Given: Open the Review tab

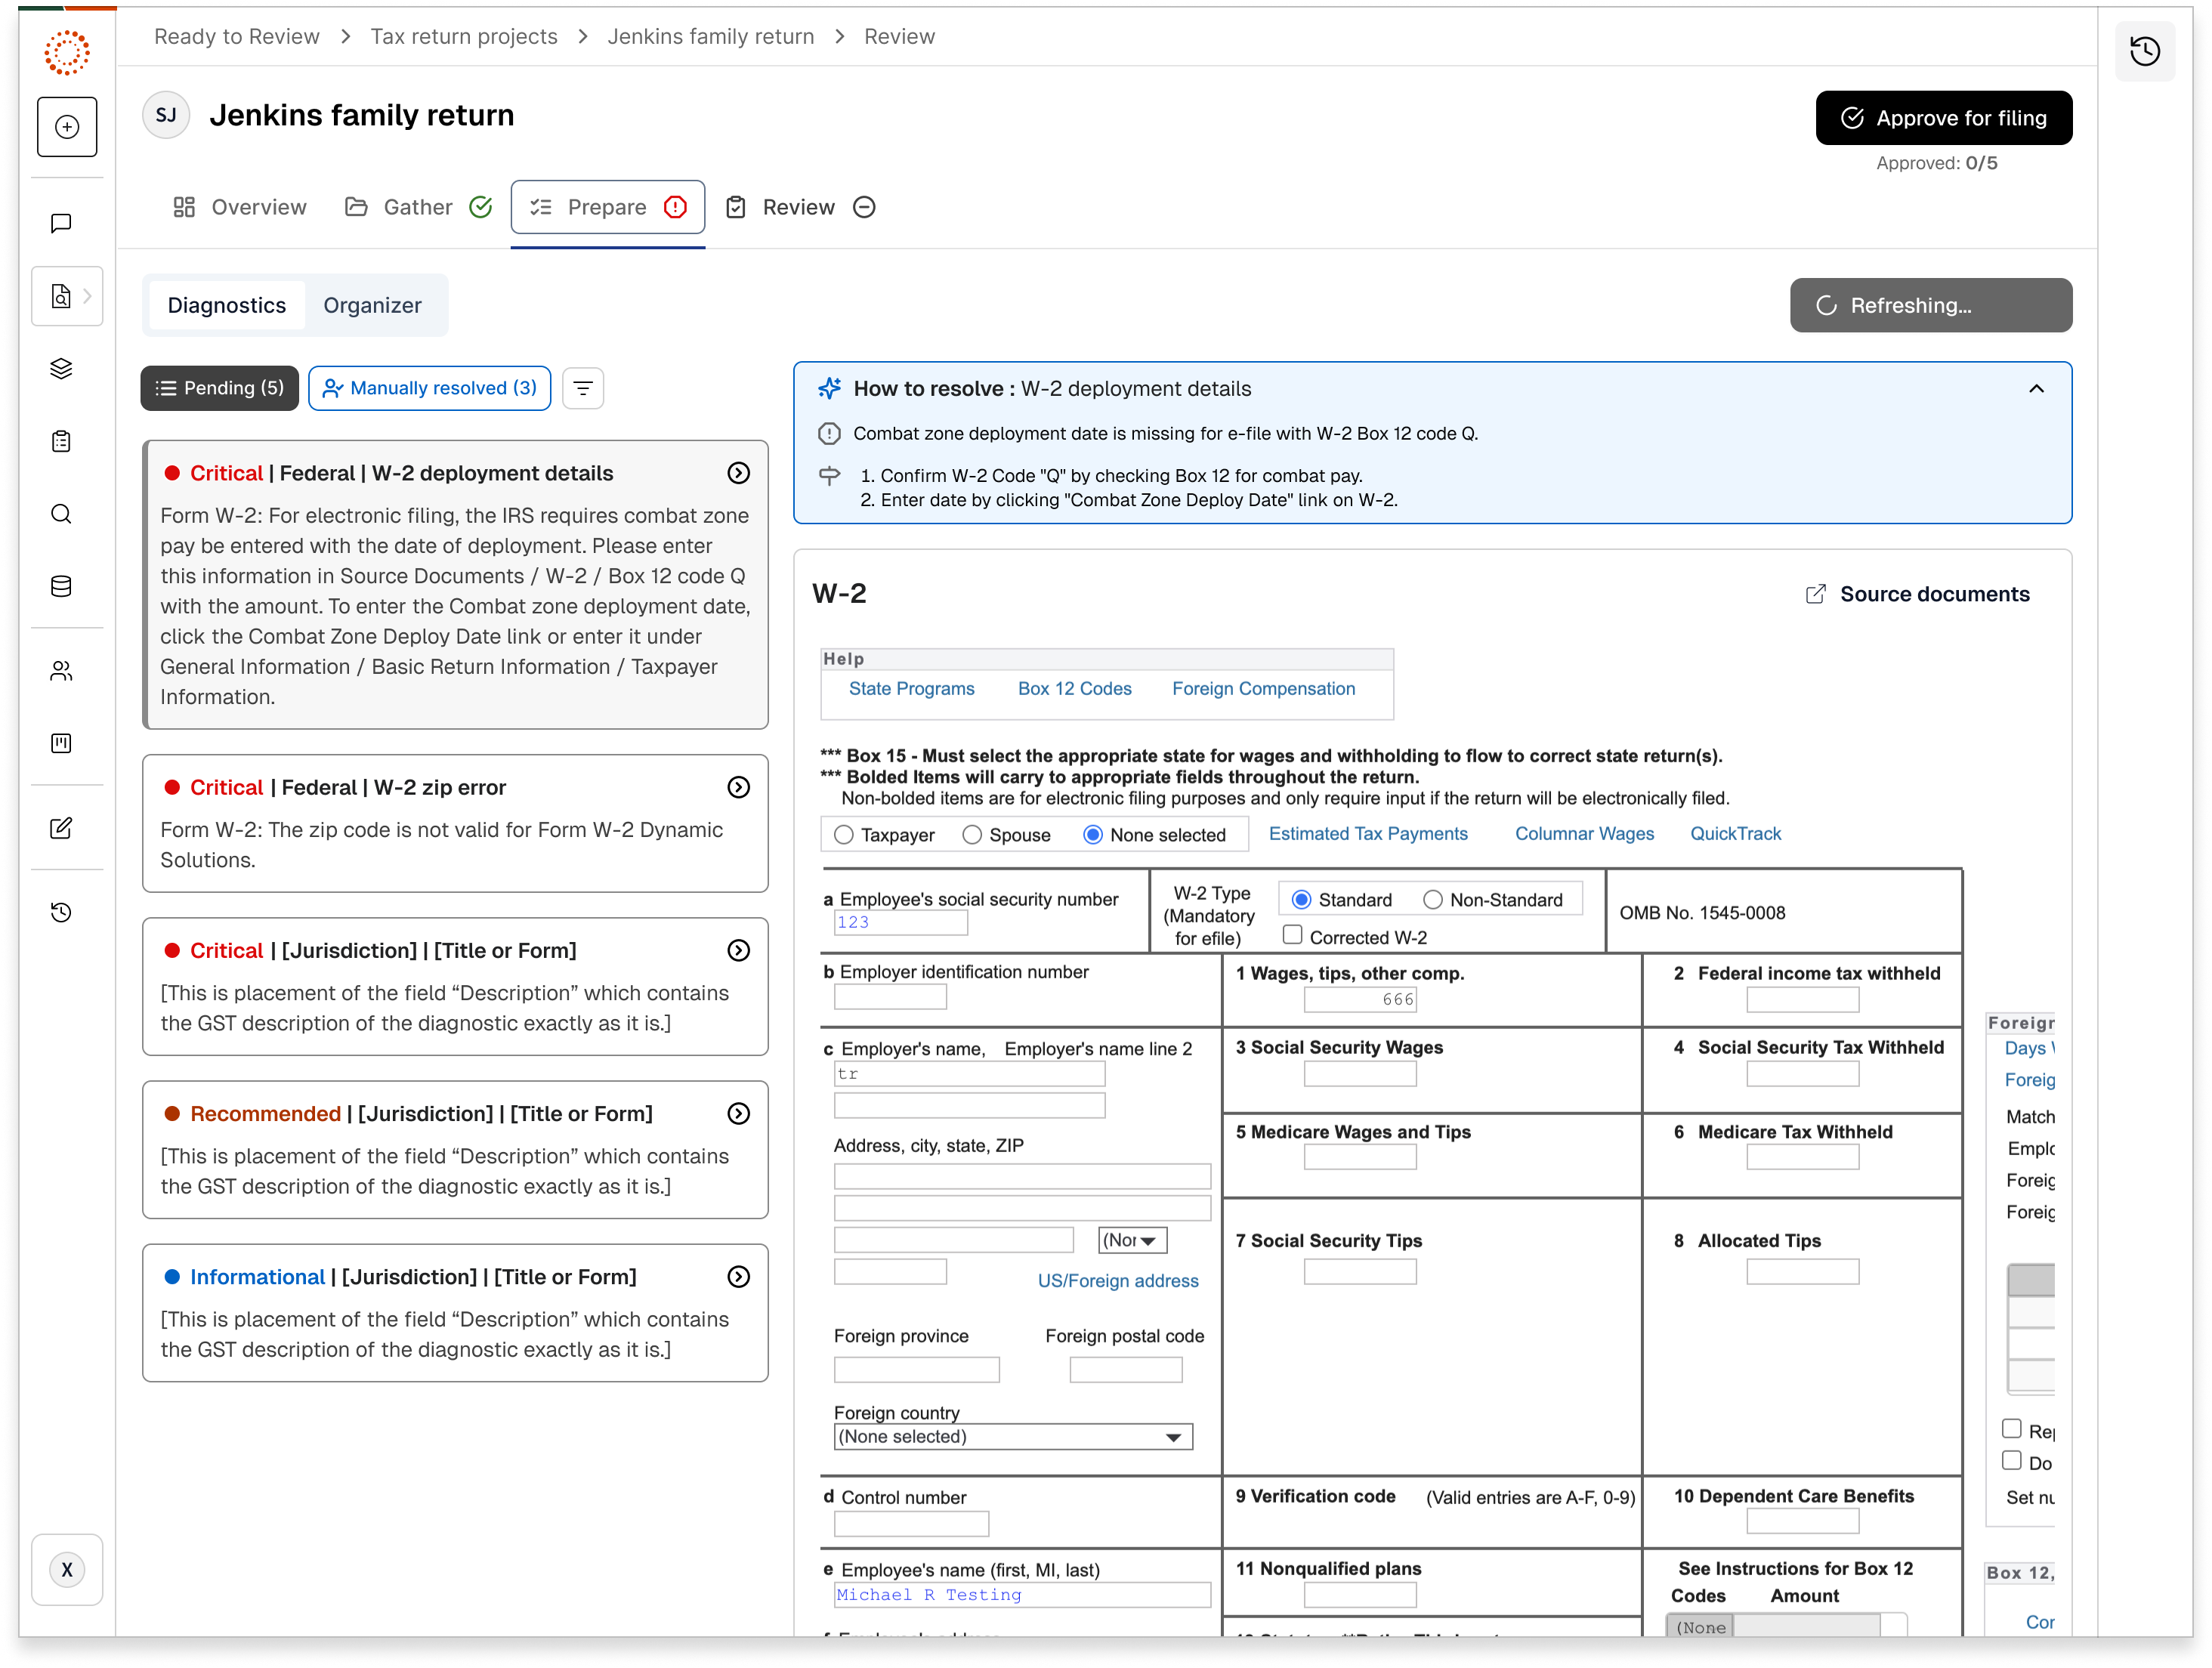Looking at the screenshot, I should 798,207.
